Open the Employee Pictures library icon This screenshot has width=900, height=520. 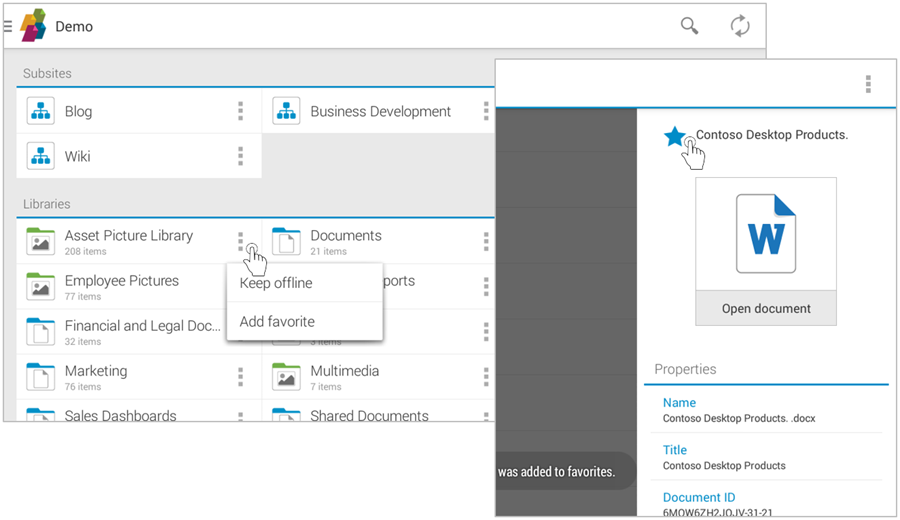click(41, 286)
